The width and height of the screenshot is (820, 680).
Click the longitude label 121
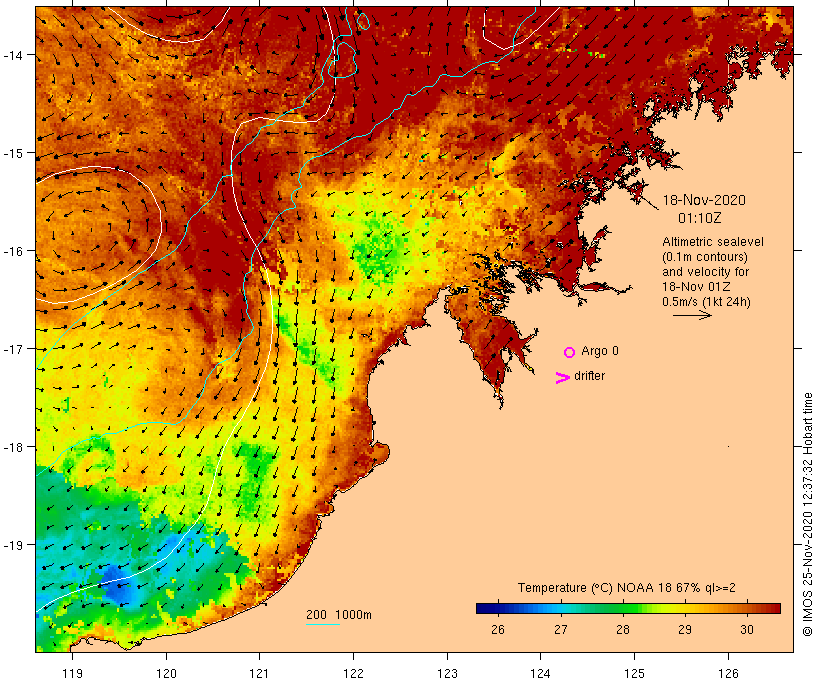[x=259, y=673]
